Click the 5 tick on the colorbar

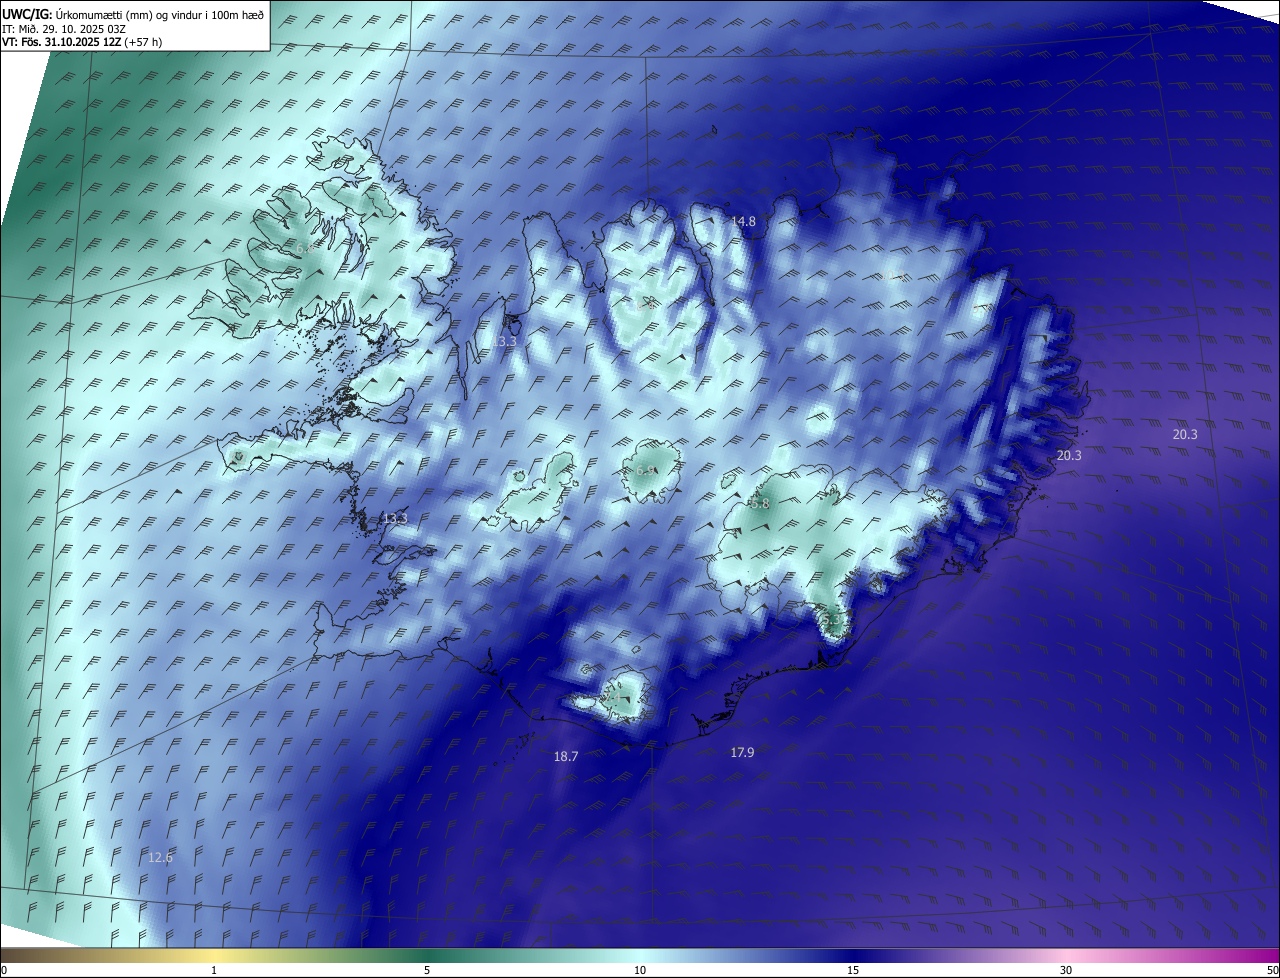pyautogui.click(x=427, y=970)
